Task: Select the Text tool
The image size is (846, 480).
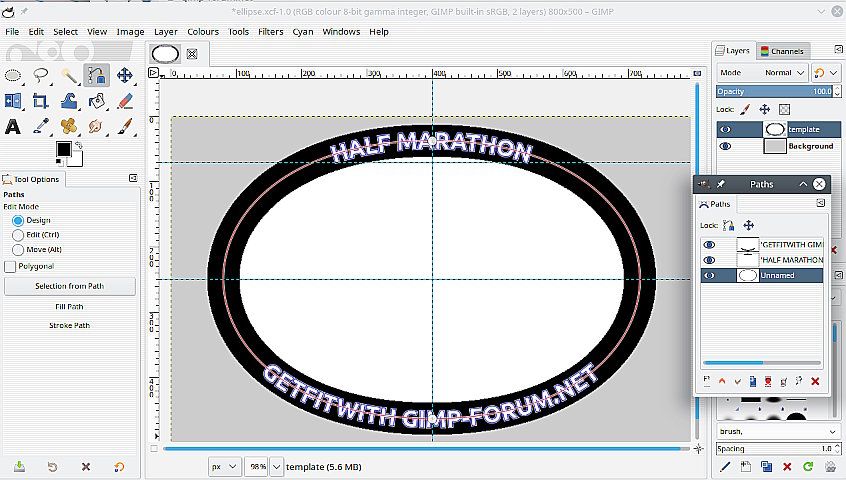Action: pos(13,126)
